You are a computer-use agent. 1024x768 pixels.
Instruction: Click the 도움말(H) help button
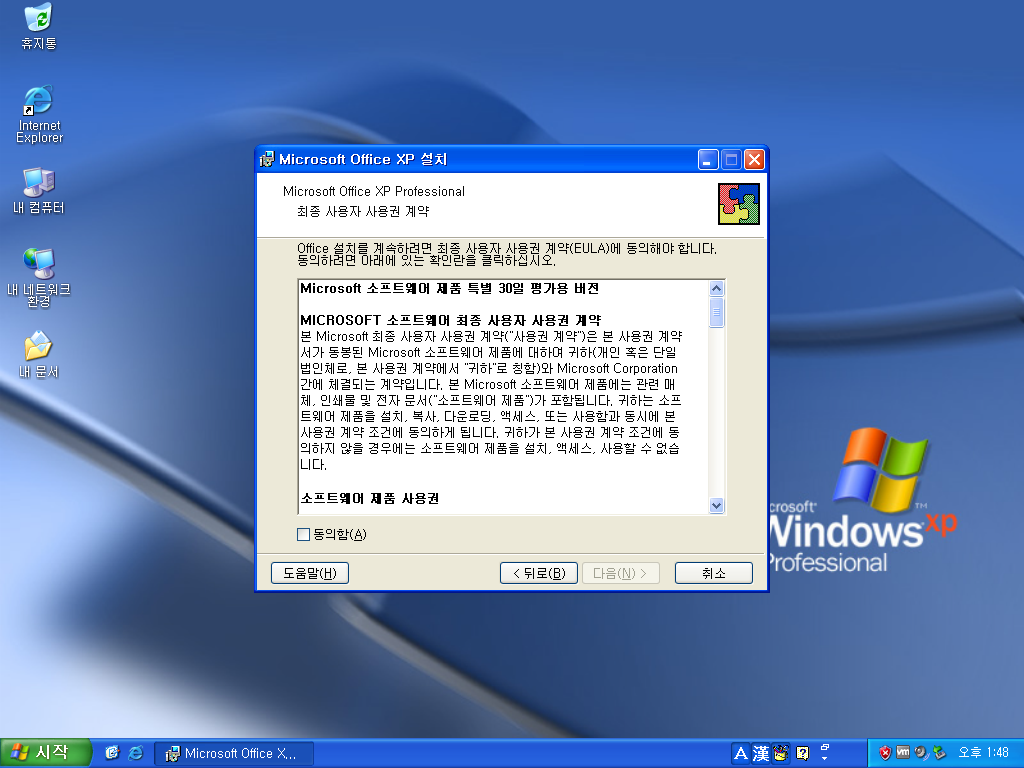pos(310,573)
